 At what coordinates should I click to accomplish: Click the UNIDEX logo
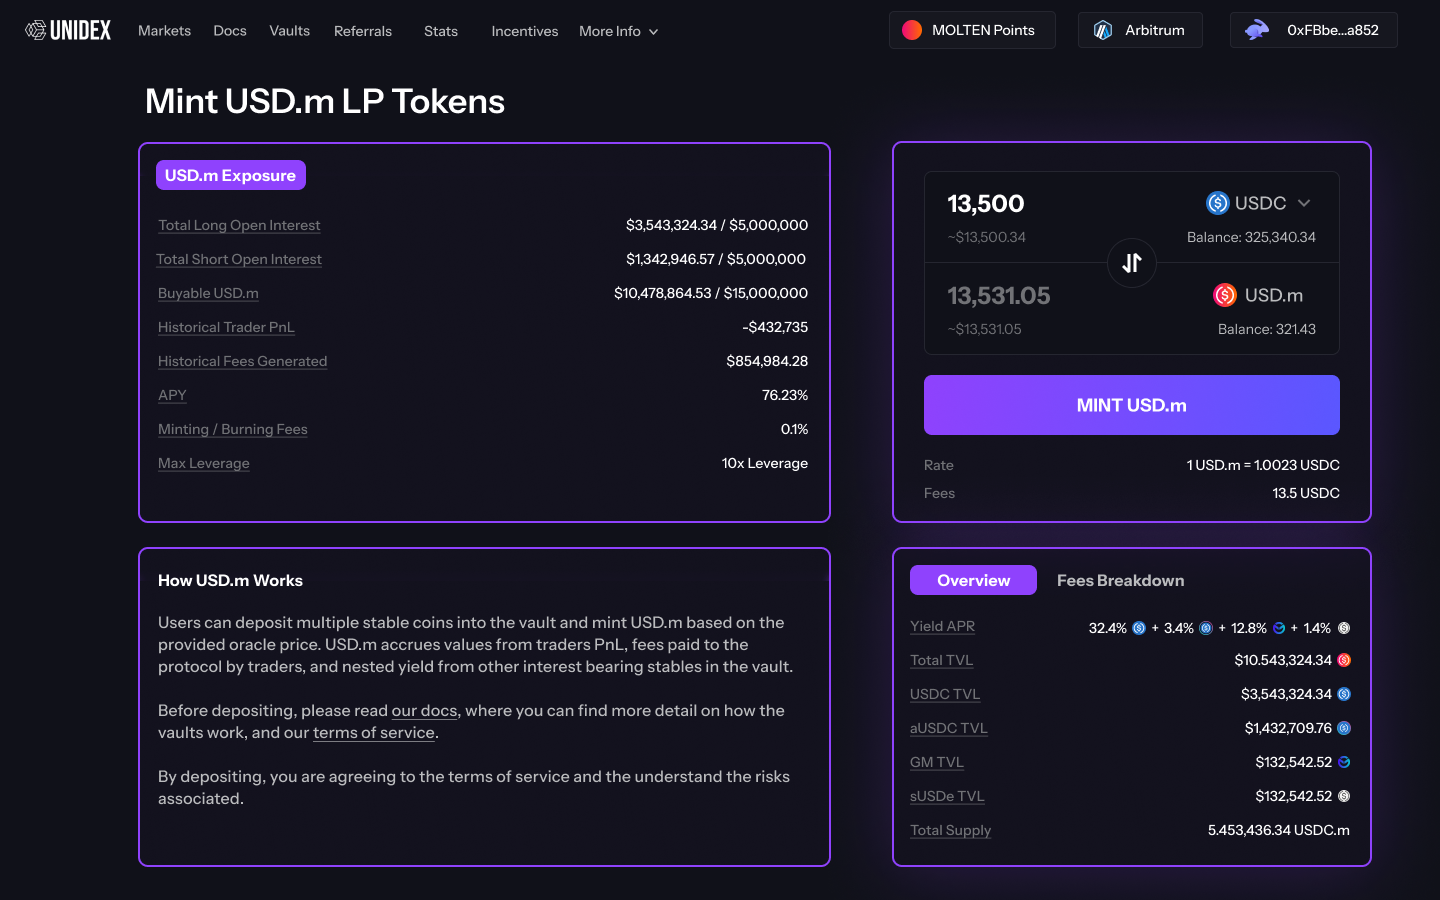coord(68,30)
